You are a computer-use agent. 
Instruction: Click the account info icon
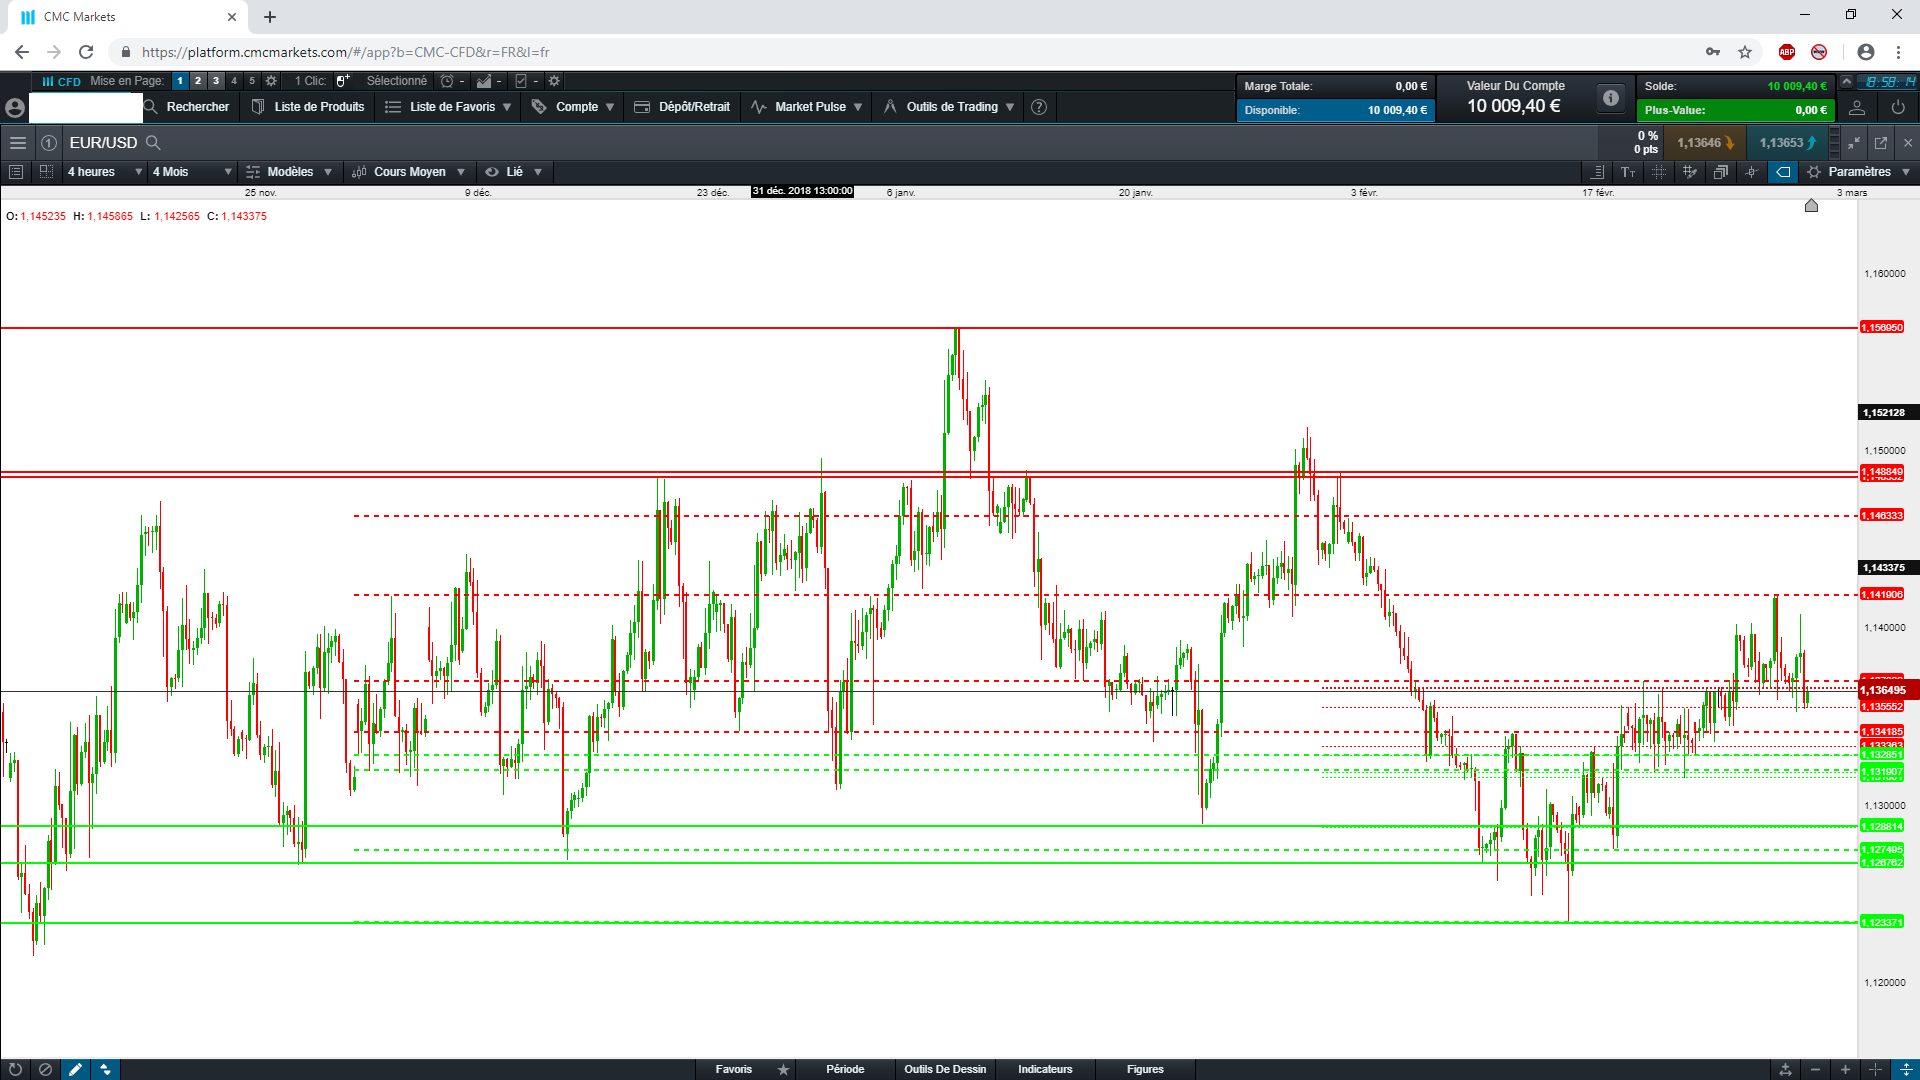(x=1610, y=98)
